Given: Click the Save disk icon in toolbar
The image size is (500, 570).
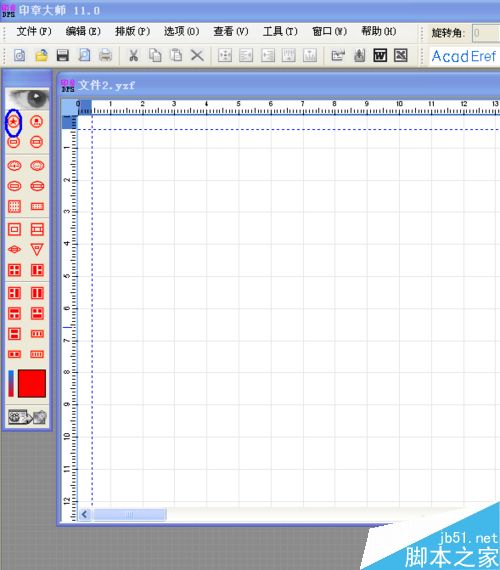Looking at the screenshot, I should pos(63,55).
